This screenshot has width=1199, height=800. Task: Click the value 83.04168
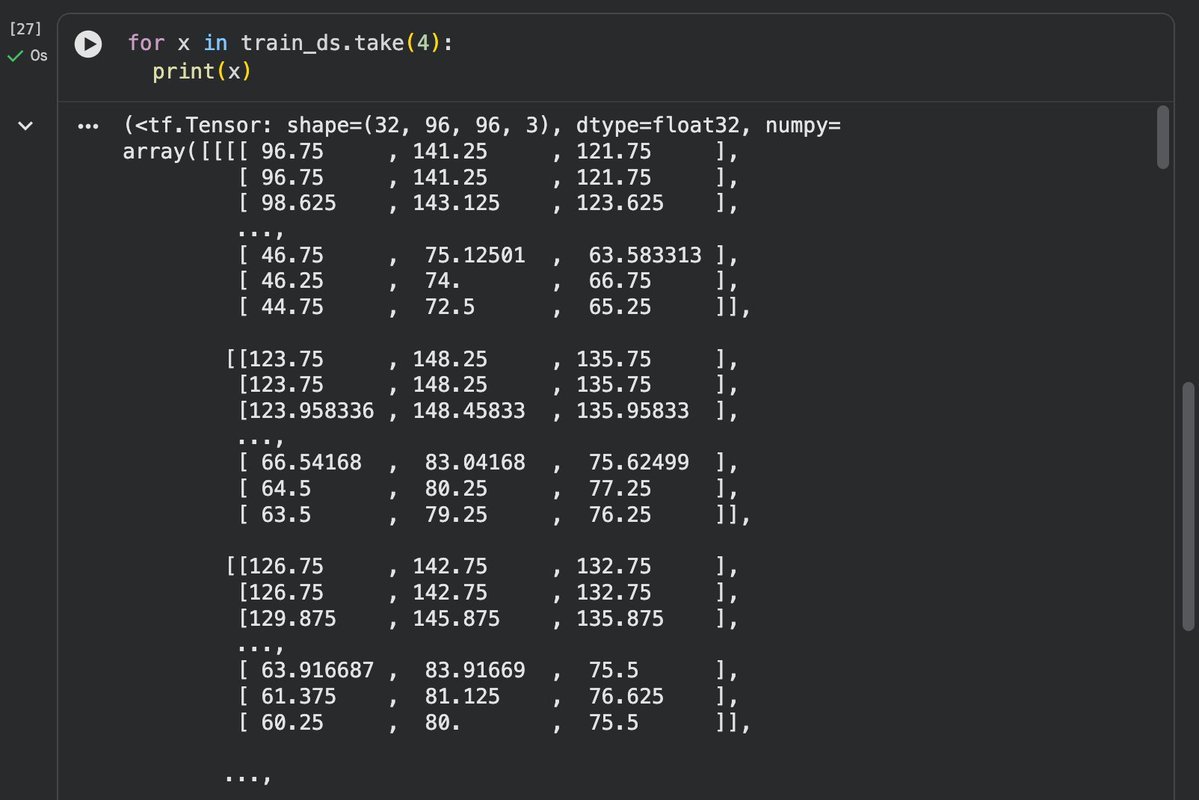point(475,463)
